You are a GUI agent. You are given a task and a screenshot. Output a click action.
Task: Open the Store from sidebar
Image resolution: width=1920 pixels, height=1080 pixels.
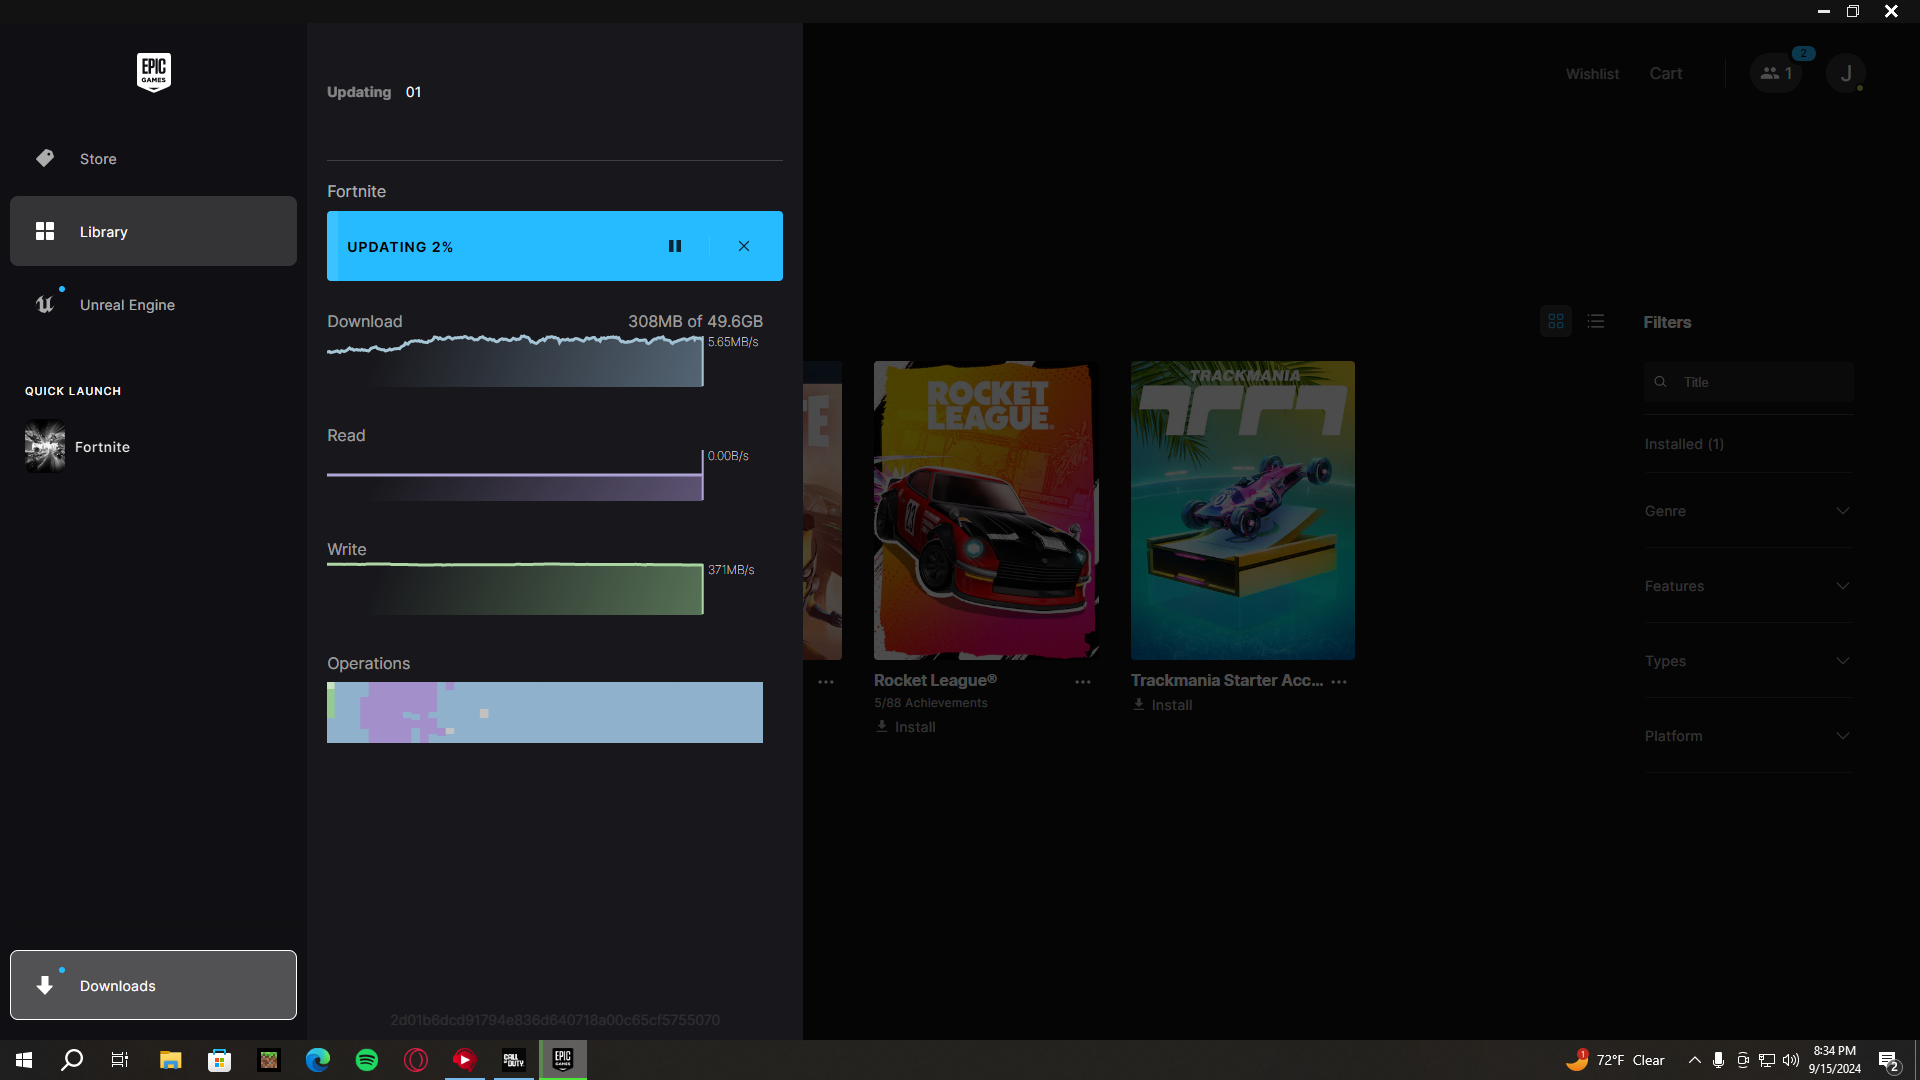coord(98,159)
